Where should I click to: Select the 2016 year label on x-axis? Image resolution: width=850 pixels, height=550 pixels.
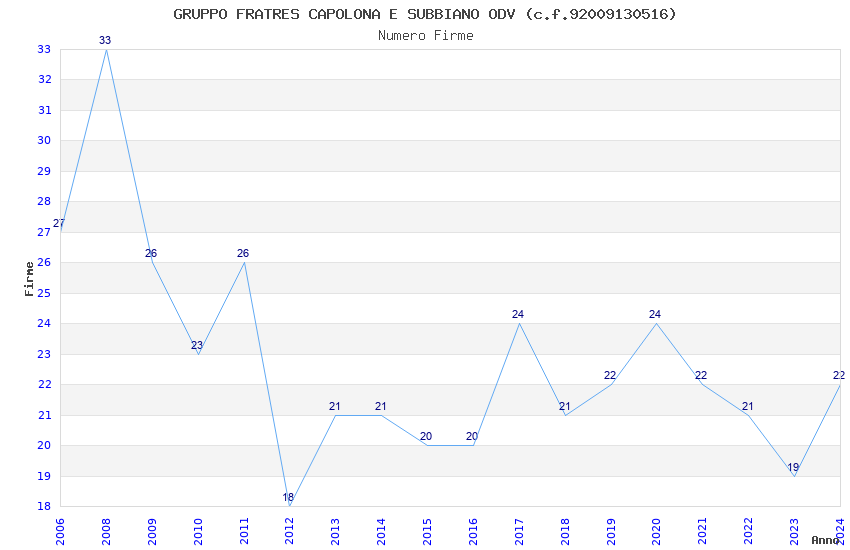(473, 531)
